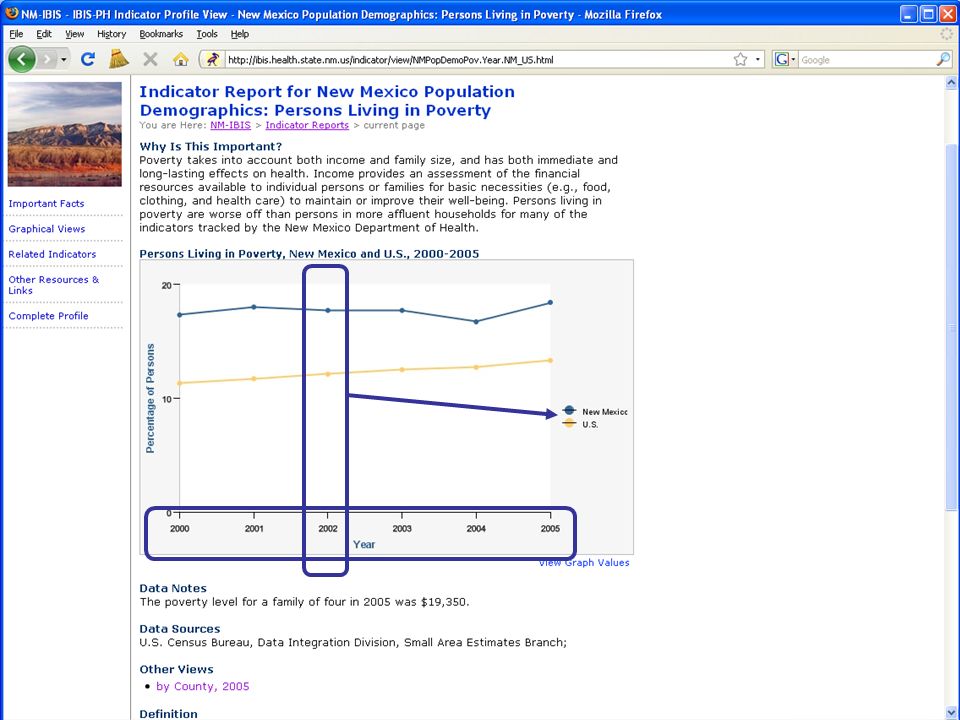Click the loading throbber icon

click(x=947, y=34)
